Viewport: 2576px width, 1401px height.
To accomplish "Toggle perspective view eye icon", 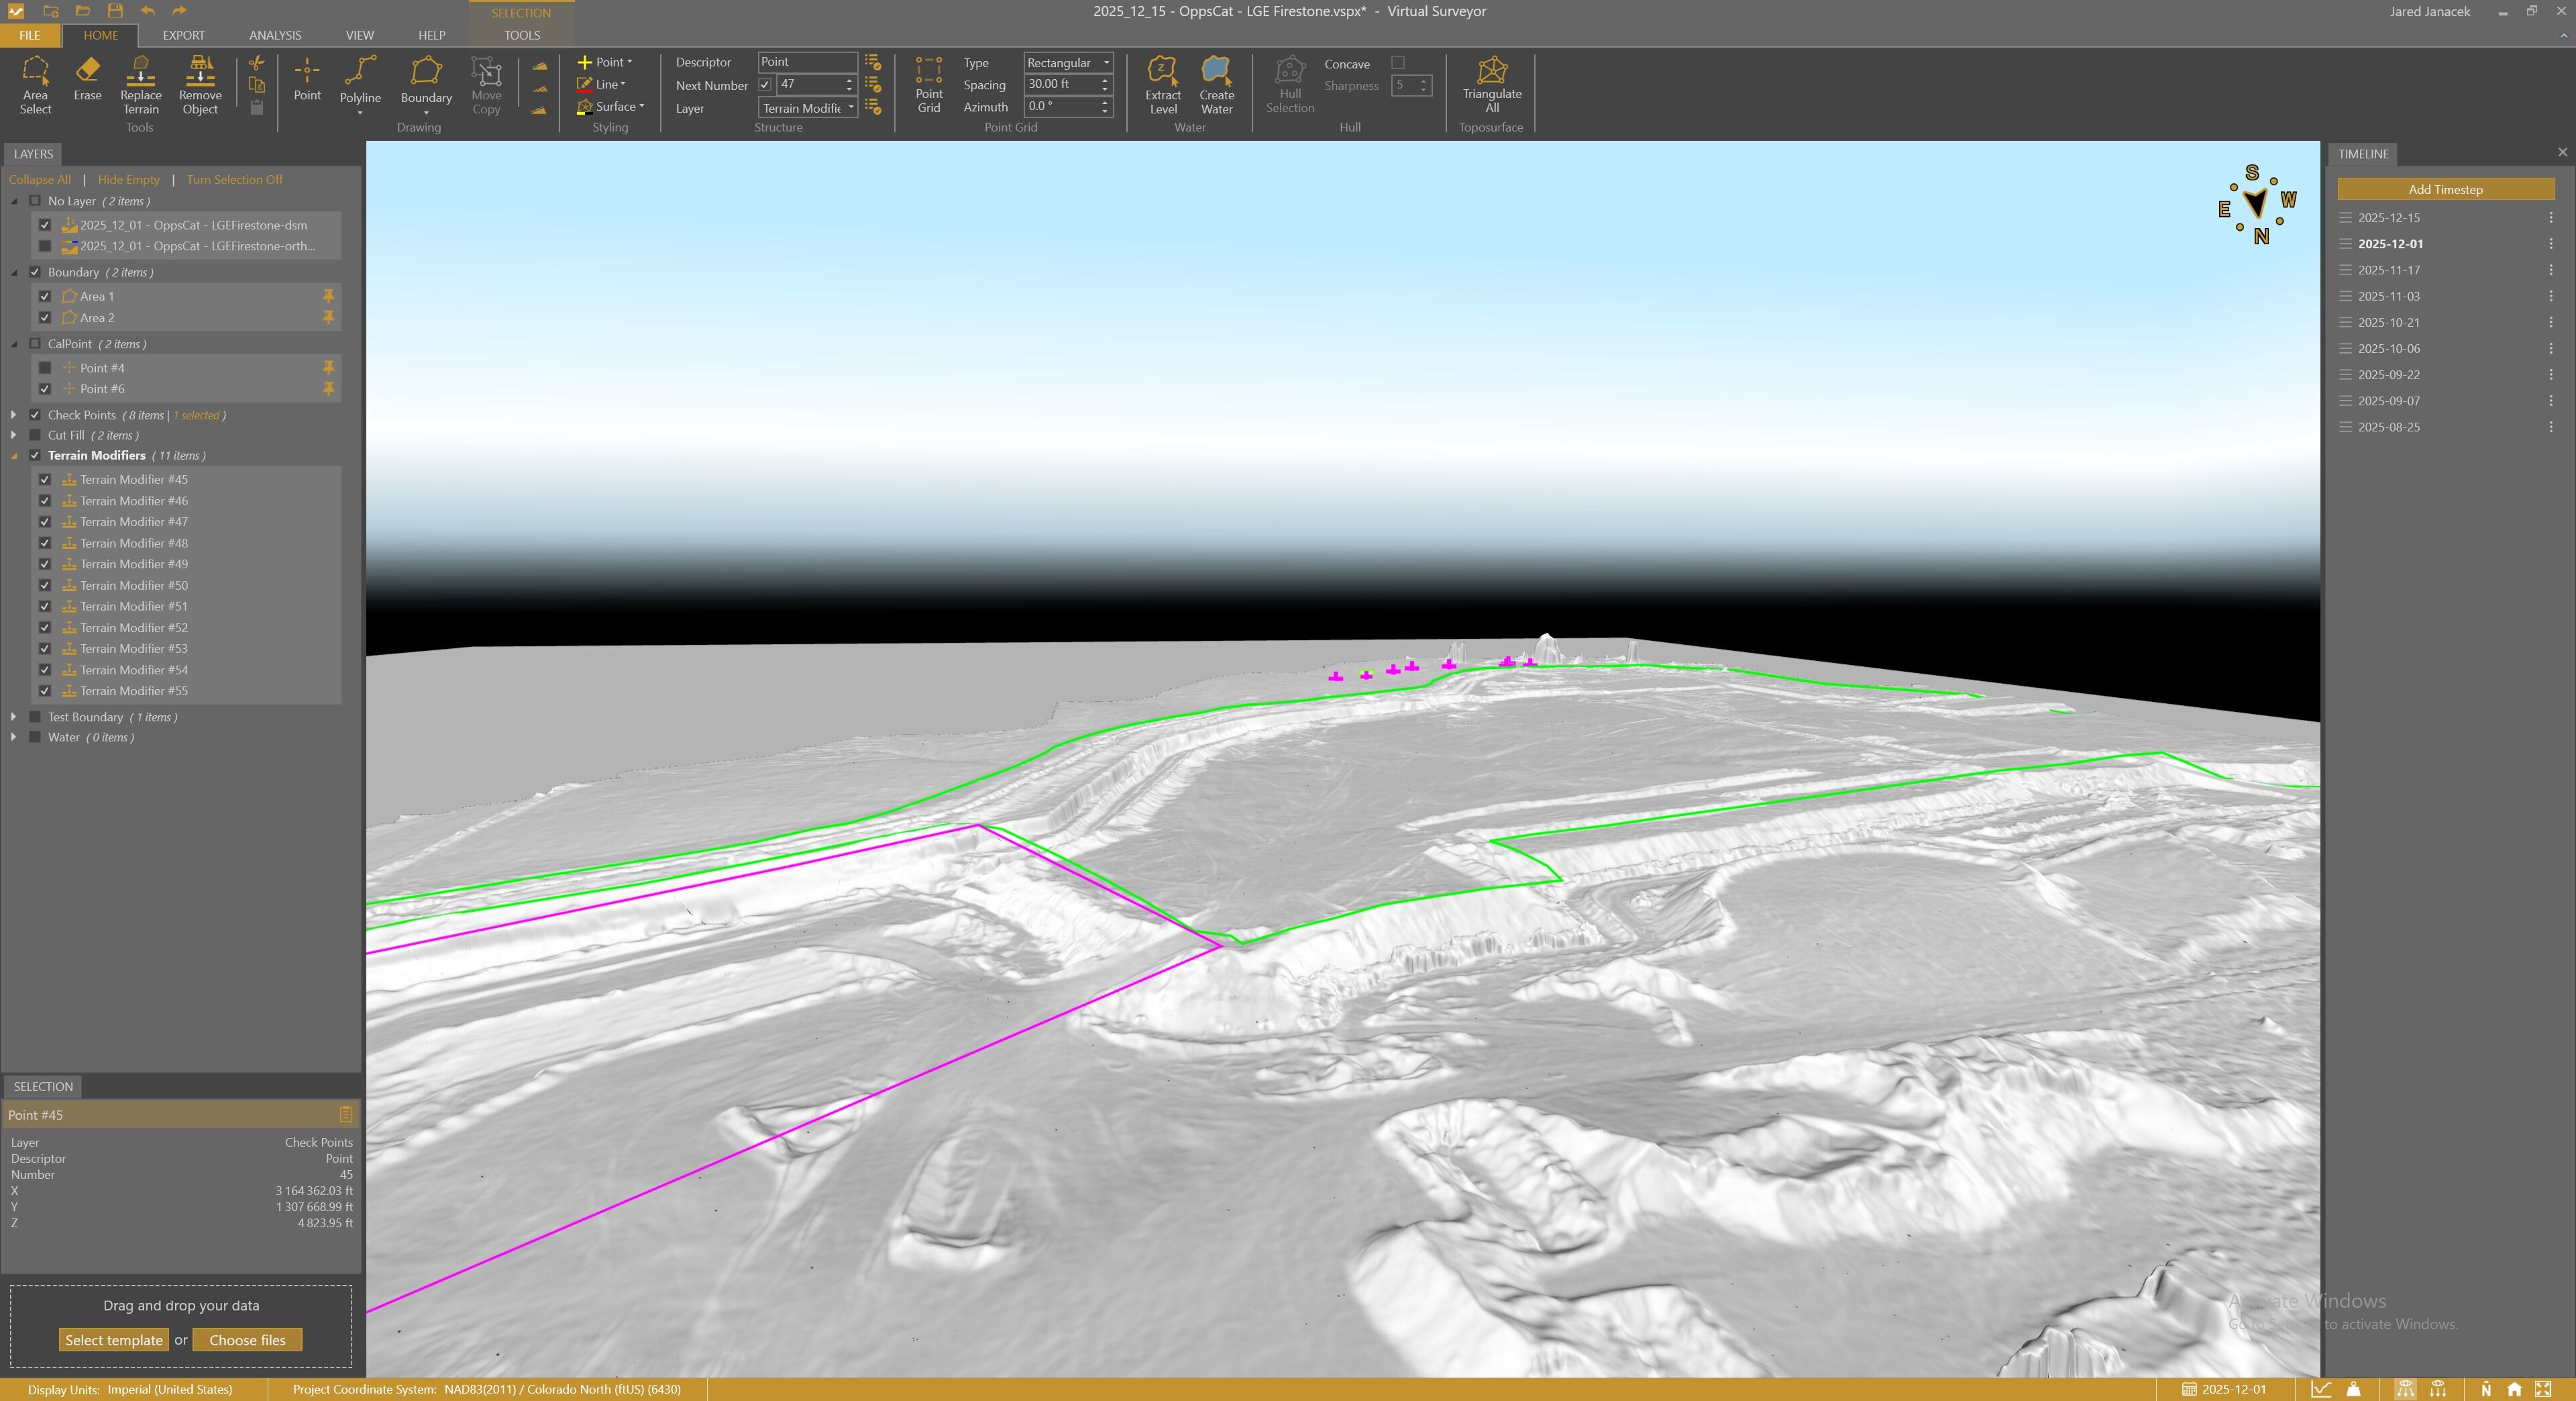I will (x=2406, y=1389).
